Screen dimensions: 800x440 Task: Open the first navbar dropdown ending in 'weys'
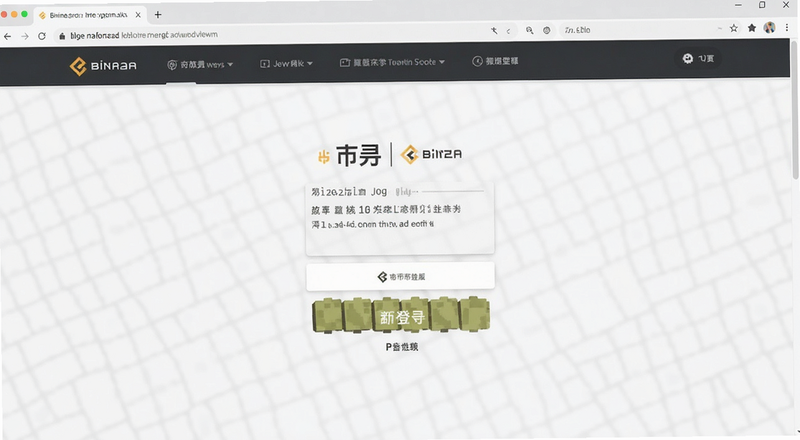(x=200, y=65)
